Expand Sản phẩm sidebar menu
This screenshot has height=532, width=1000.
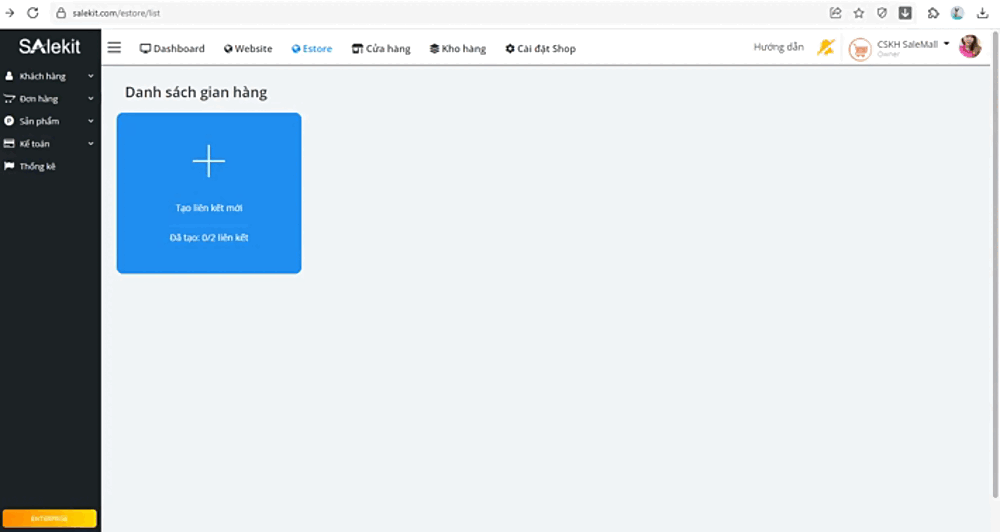click(49, 121)
